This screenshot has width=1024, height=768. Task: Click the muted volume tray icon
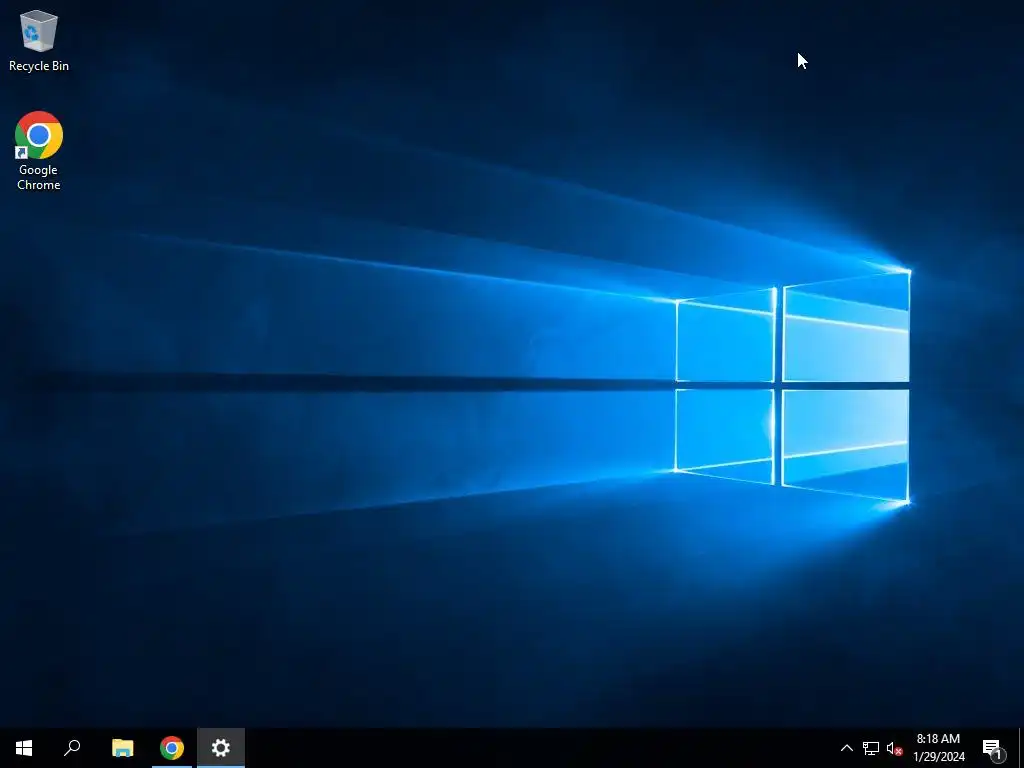pos(894,748)
